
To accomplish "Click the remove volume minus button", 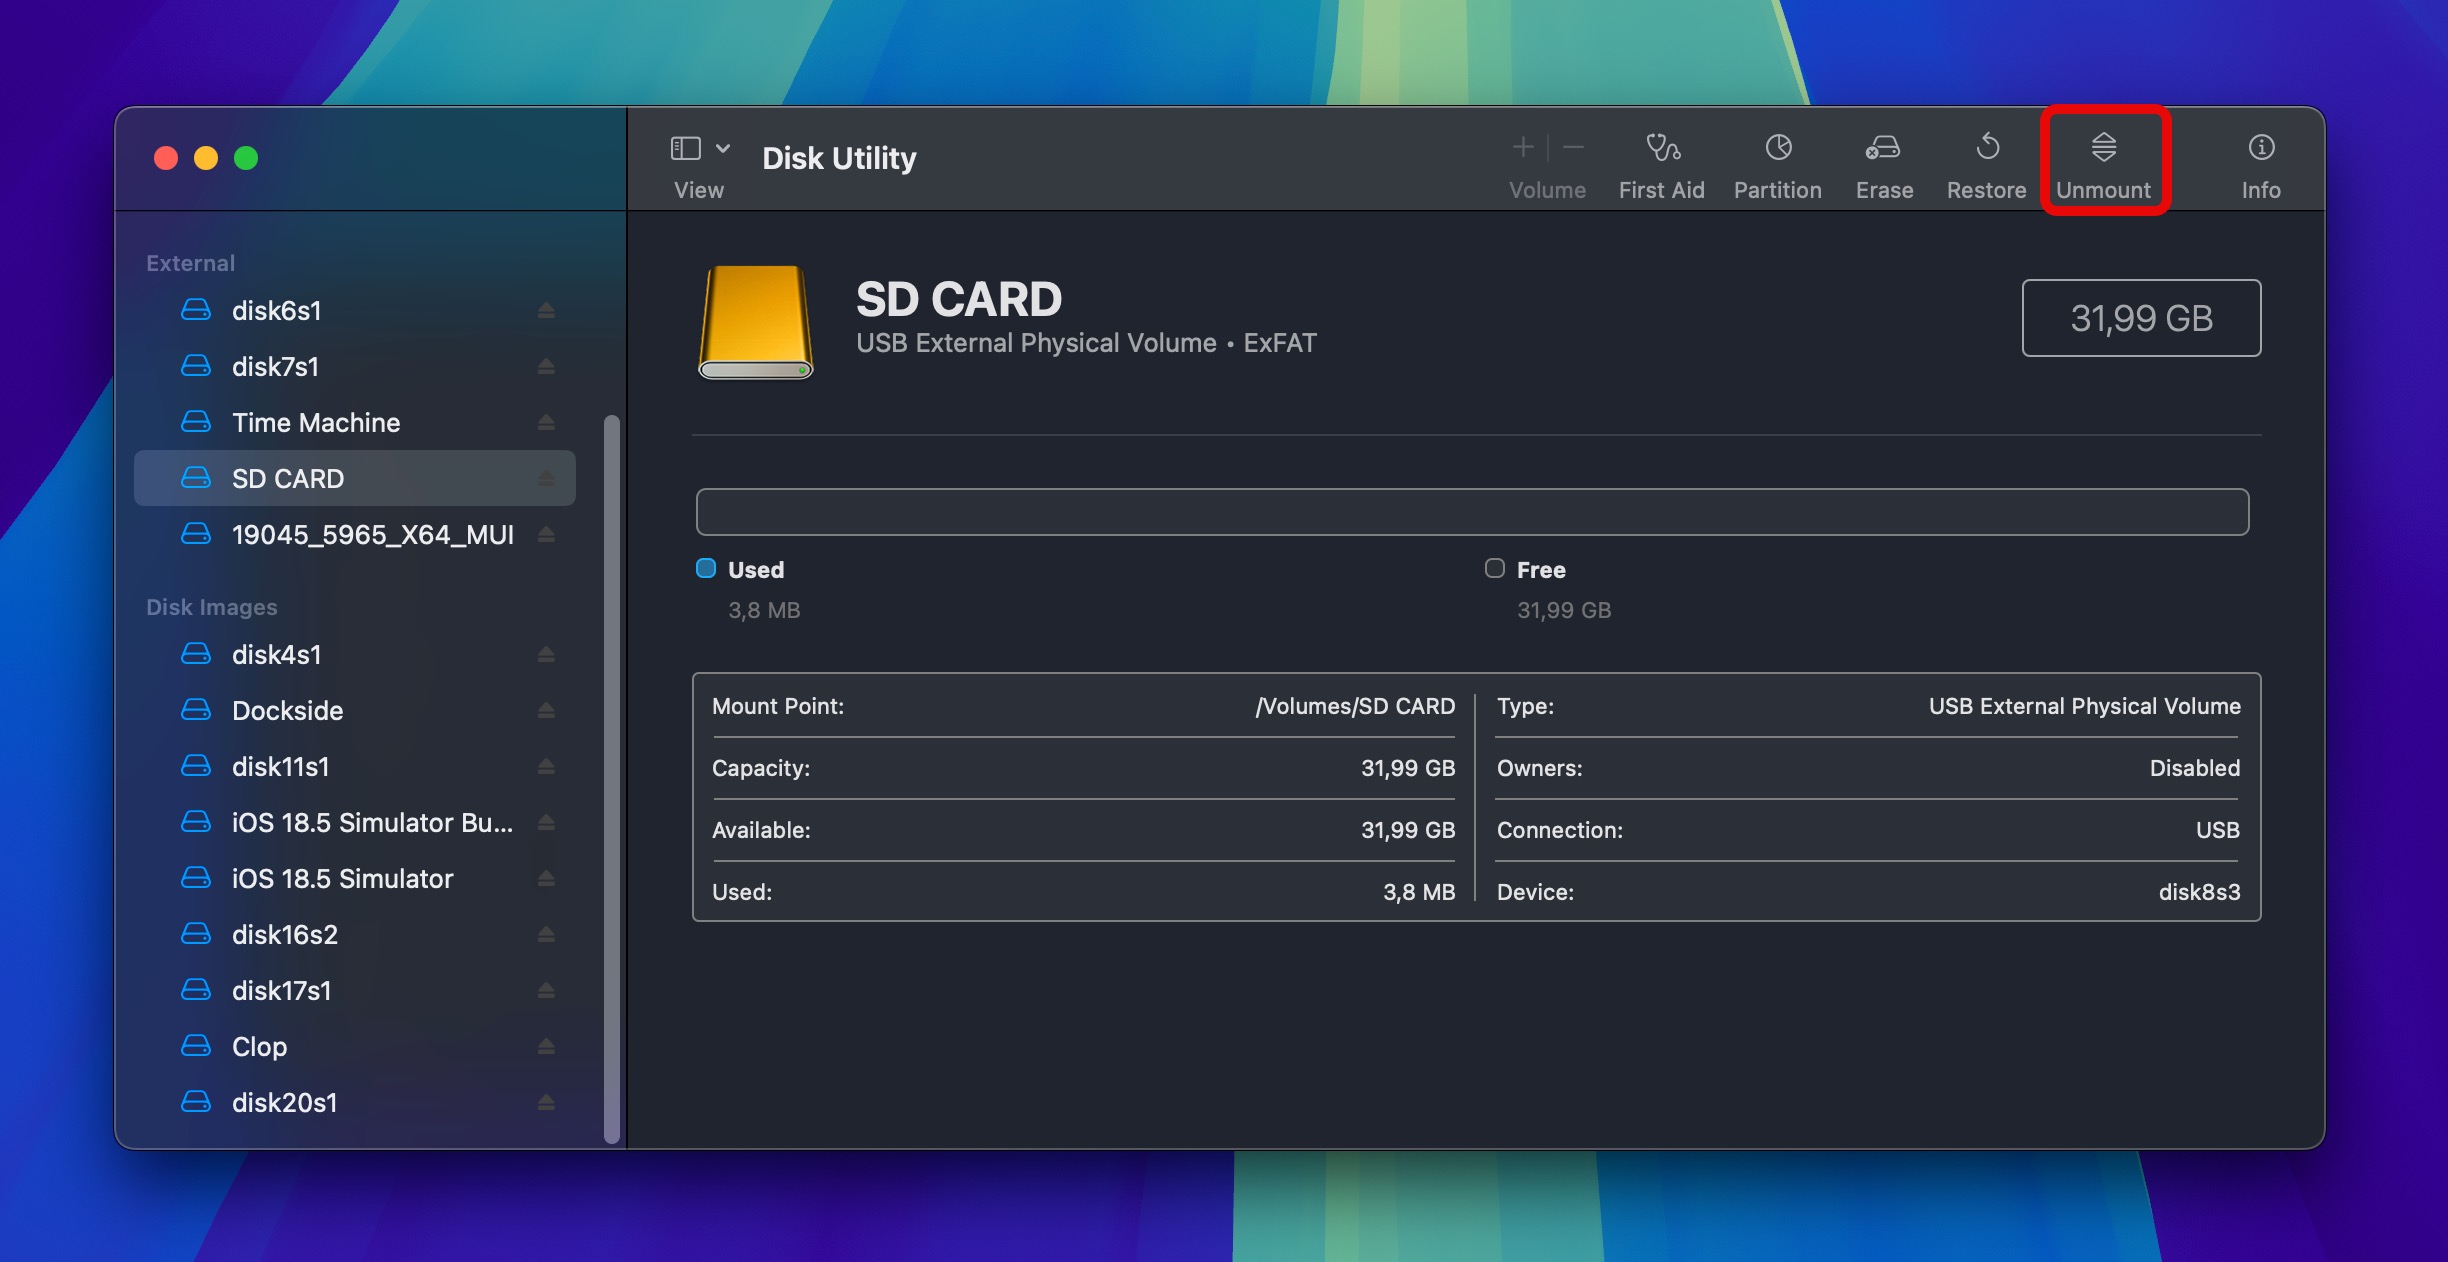I will coord(1573,148).
